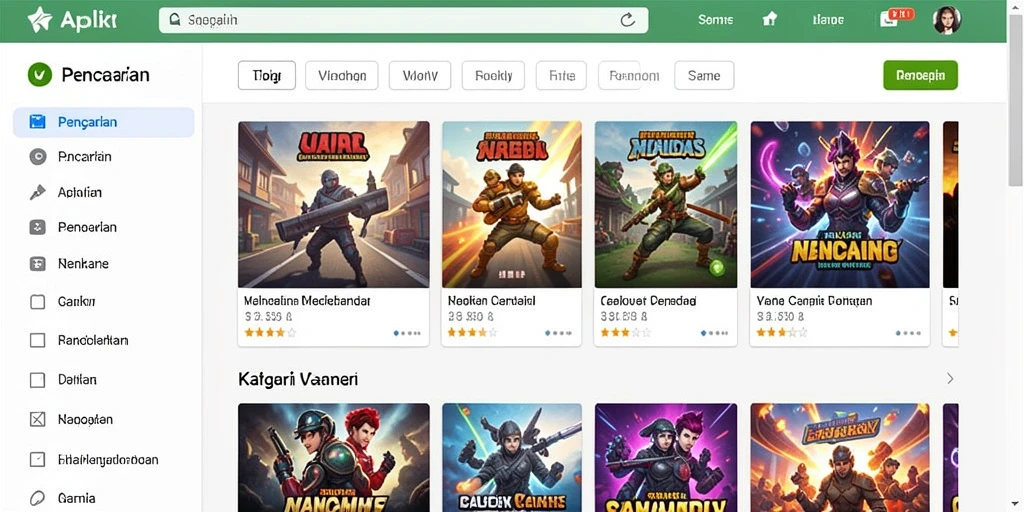1024x512 pixels.
Task: Open the Some link in top bar
Action: 715,20
